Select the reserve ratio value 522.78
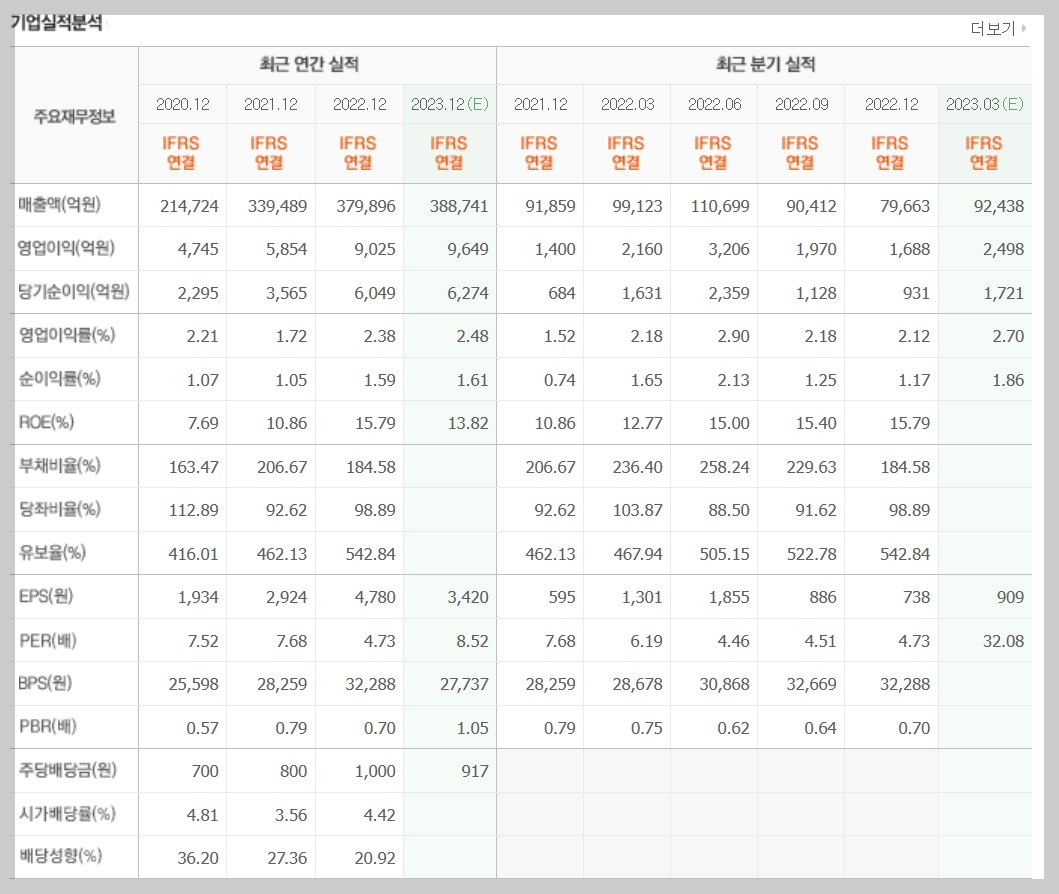Image resolution: width=1059 pixels, height=894 pixels. [812, 555]
